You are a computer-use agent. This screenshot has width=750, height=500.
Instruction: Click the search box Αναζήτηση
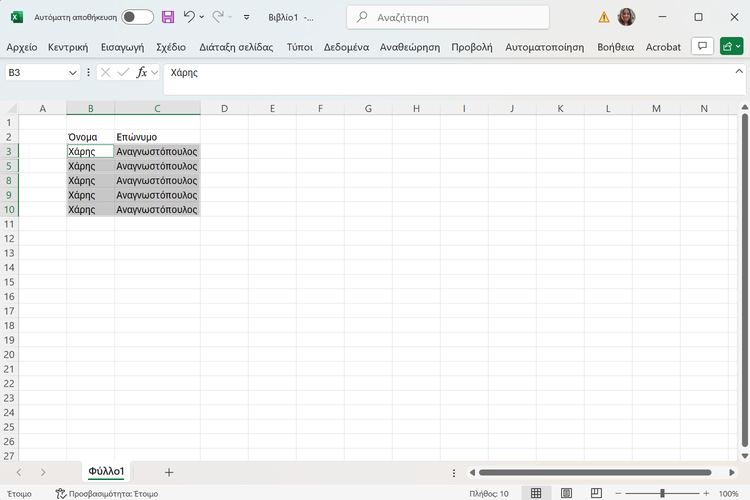448,17
